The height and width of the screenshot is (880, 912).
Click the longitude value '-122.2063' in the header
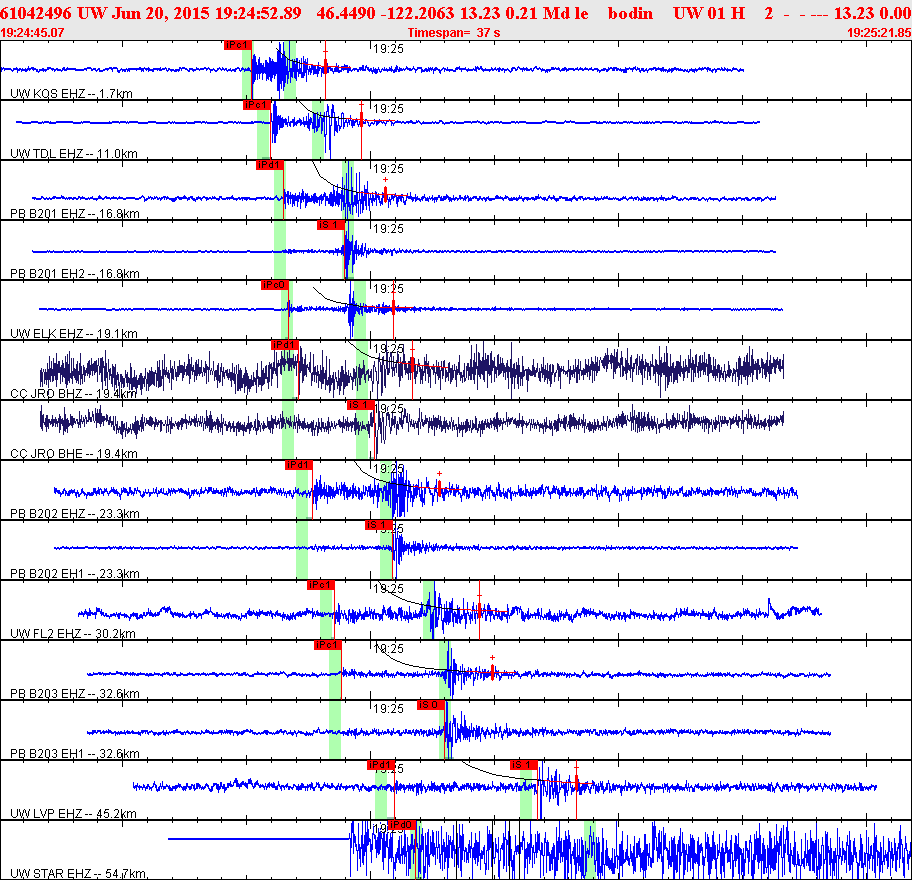coord(417,13)
